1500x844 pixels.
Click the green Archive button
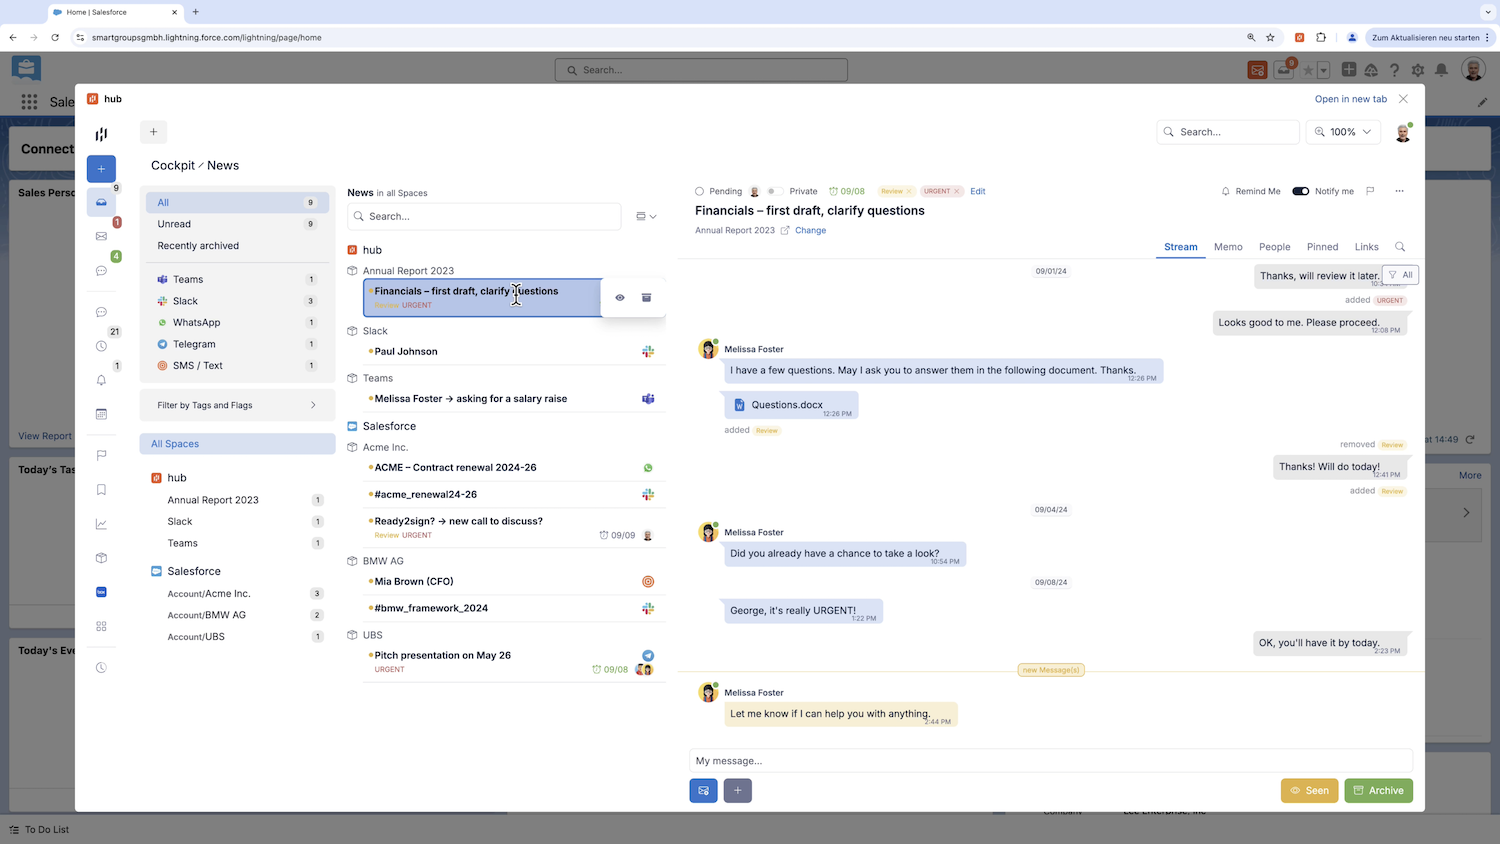pos(1378,791)
